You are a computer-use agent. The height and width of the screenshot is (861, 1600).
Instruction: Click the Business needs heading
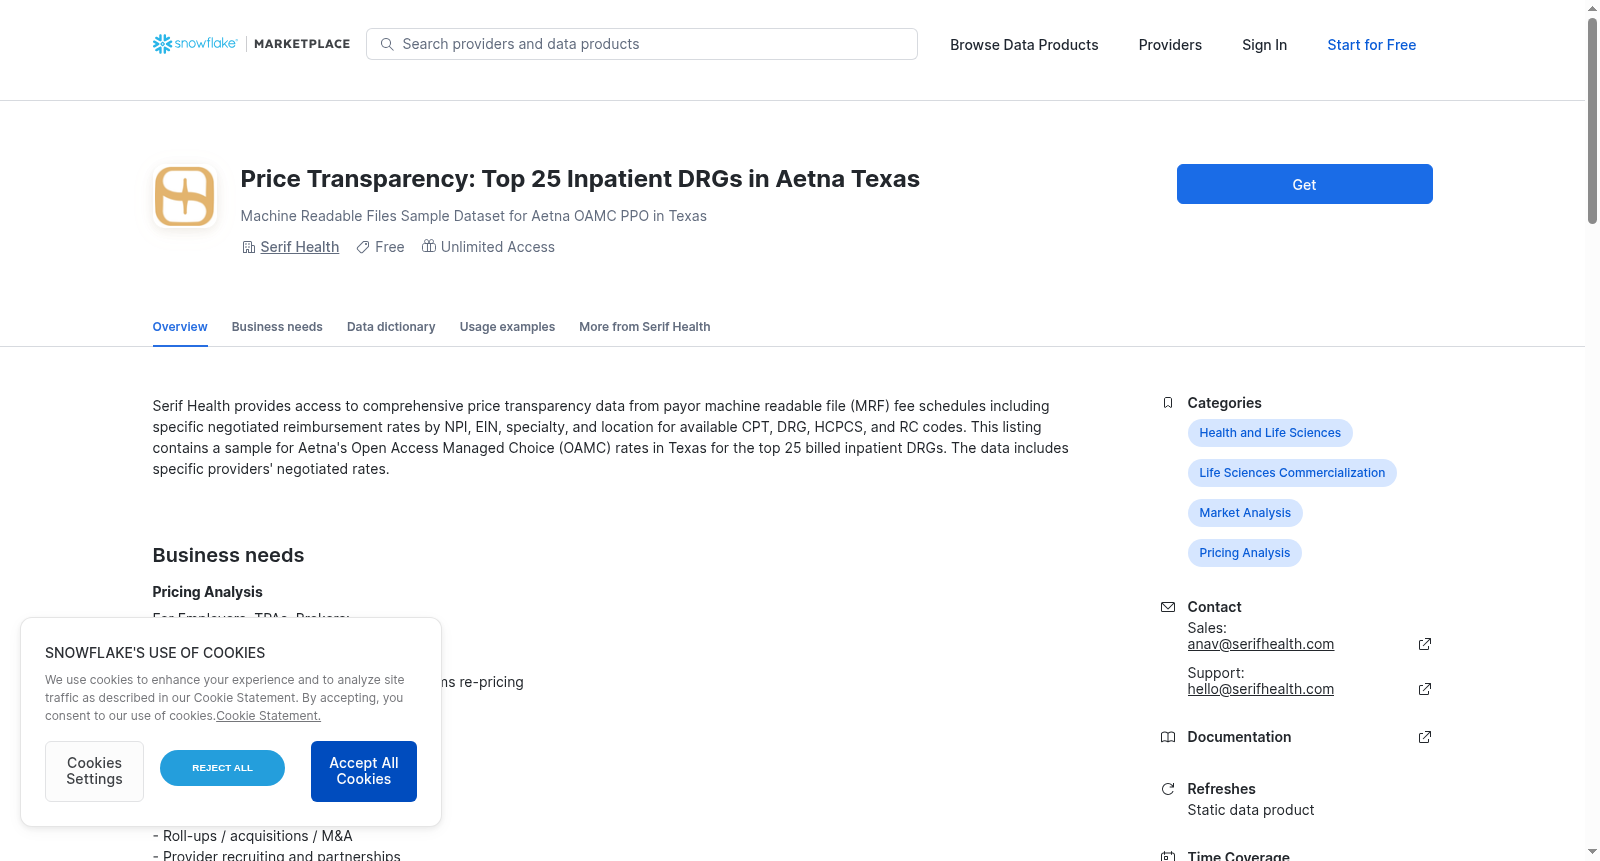228,555
